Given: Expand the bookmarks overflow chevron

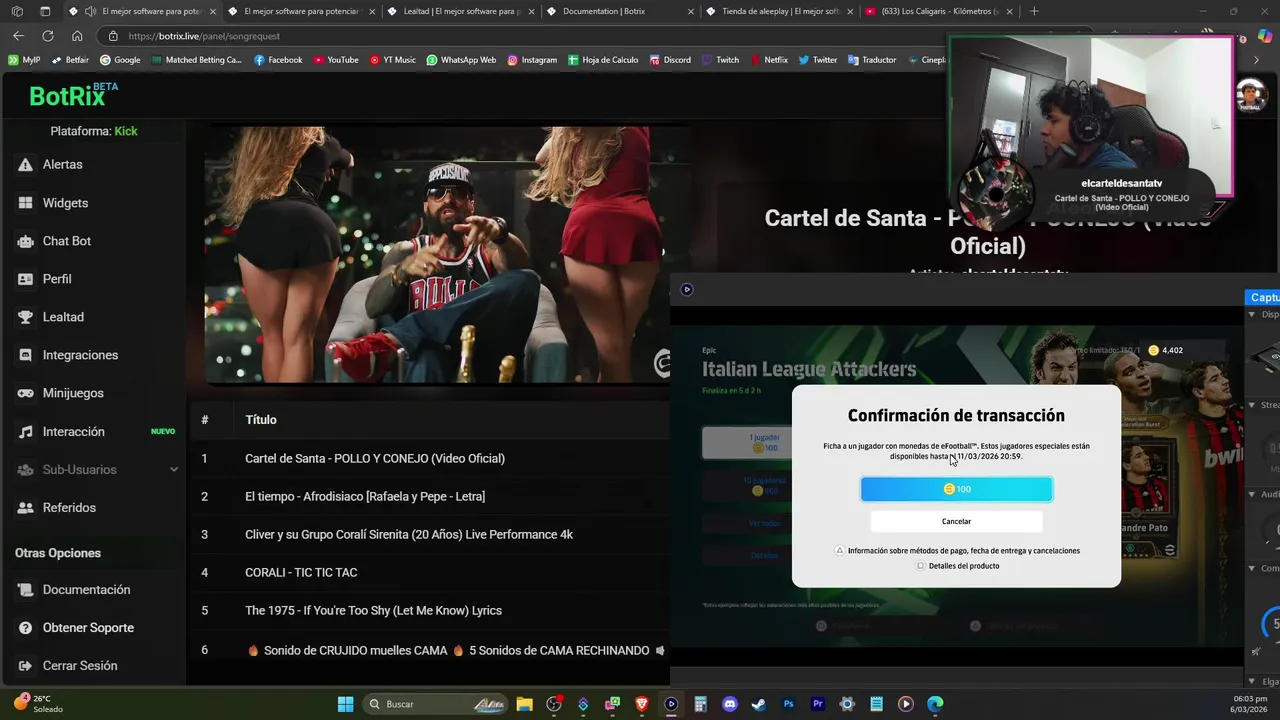Looking at the screenshot, I should 1256,60.
